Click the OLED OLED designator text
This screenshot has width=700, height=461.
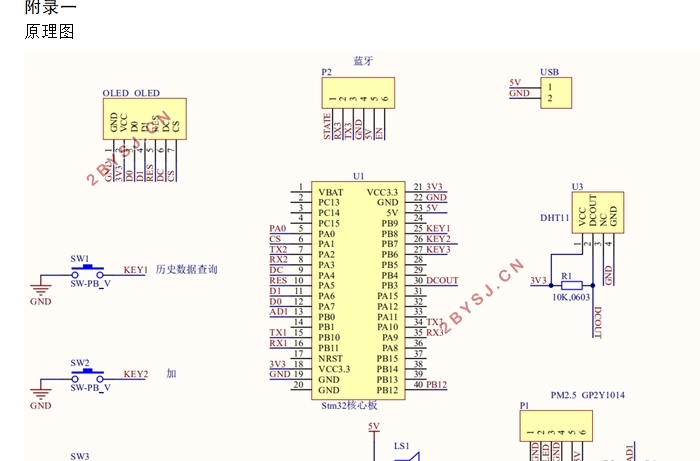131,93
